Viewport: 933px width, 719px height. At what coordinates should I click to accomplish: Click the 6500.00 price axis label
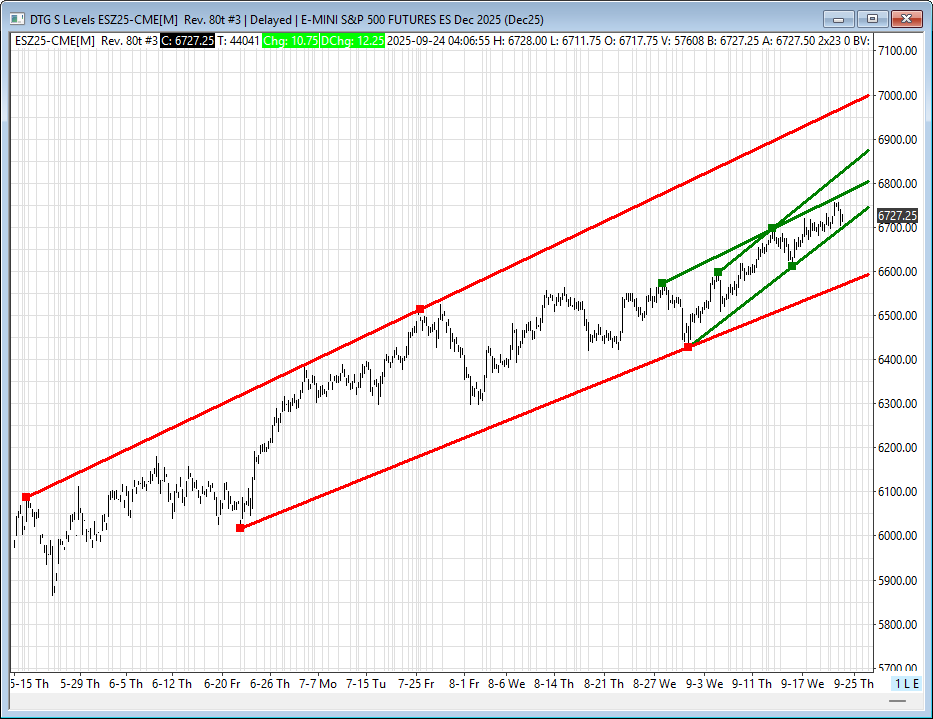tap(897, 315)
